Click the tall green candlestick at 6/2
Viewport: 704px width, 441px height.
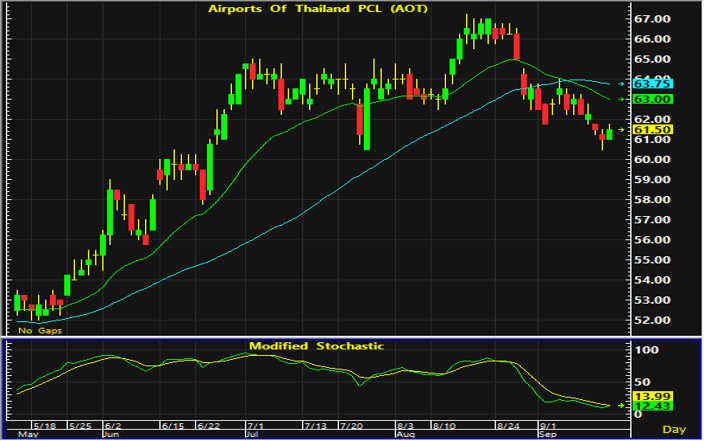(x=110, y=212)
